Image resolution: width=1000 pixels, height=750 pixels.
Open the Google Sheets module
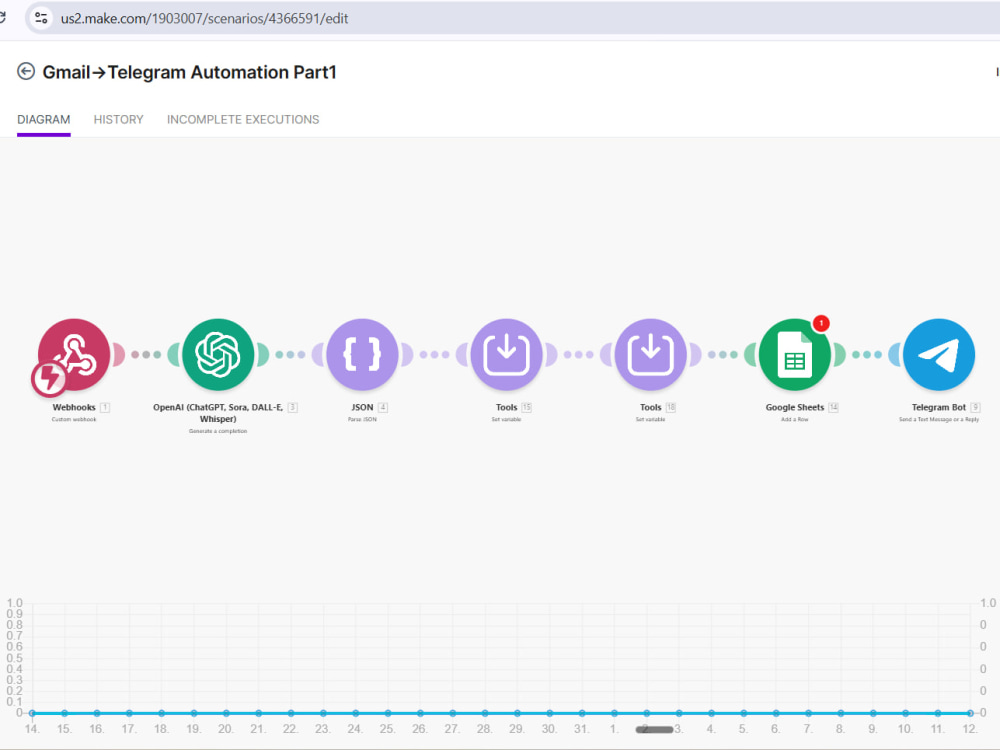click(x=795, y=354)
